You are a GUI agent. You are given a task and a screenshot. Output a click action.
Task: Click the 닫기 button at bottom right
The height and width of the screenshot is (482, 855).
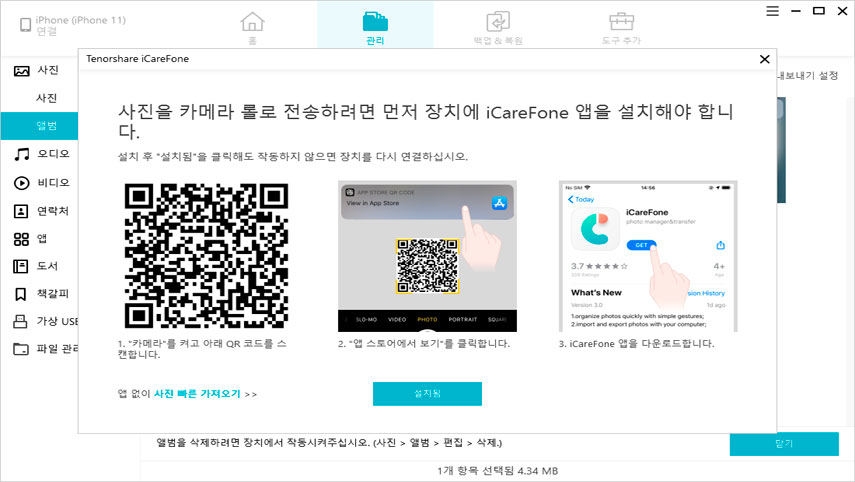[783, 444]
